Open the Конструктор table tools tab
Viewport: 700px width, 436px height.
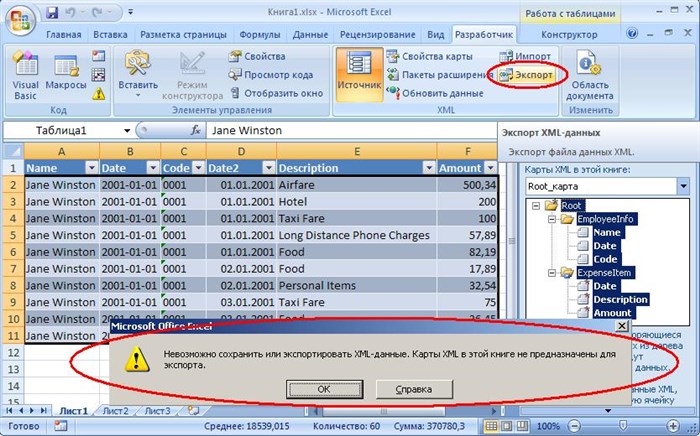pos(569,34)
